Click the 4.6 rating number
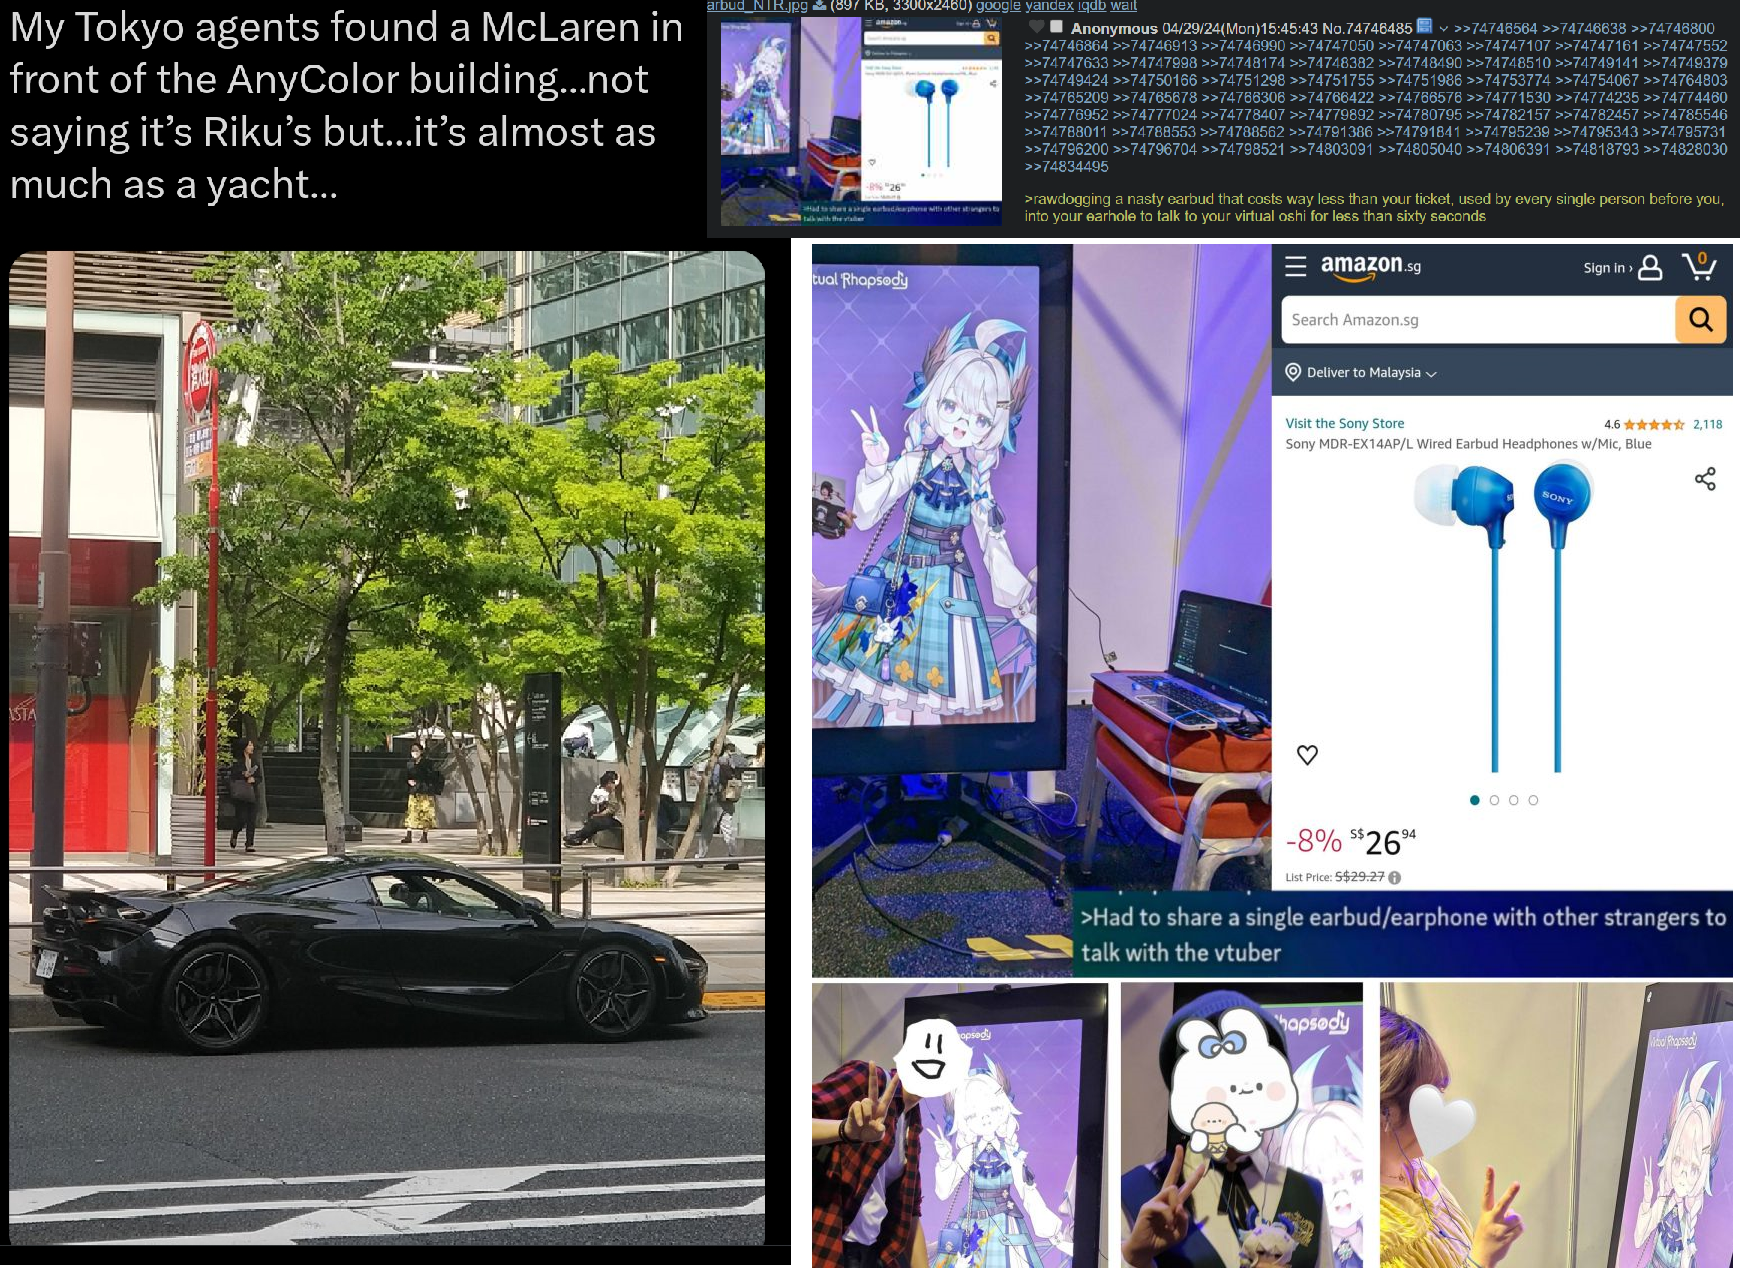This screenshot has width=1740, height=1270. click(1612, 424)
